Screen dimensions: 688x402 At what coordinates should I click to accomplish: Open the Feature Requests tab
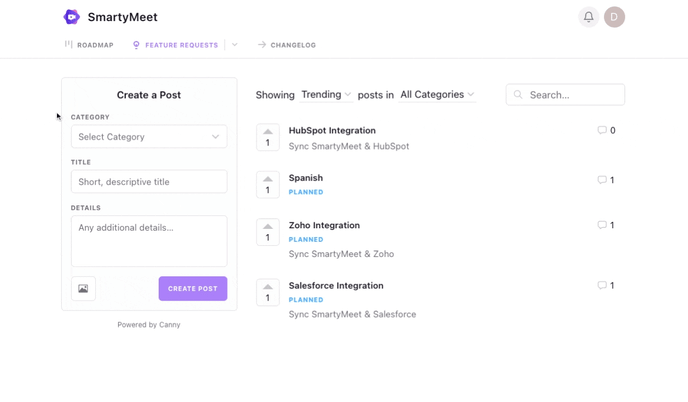click(x=176, y=45)
